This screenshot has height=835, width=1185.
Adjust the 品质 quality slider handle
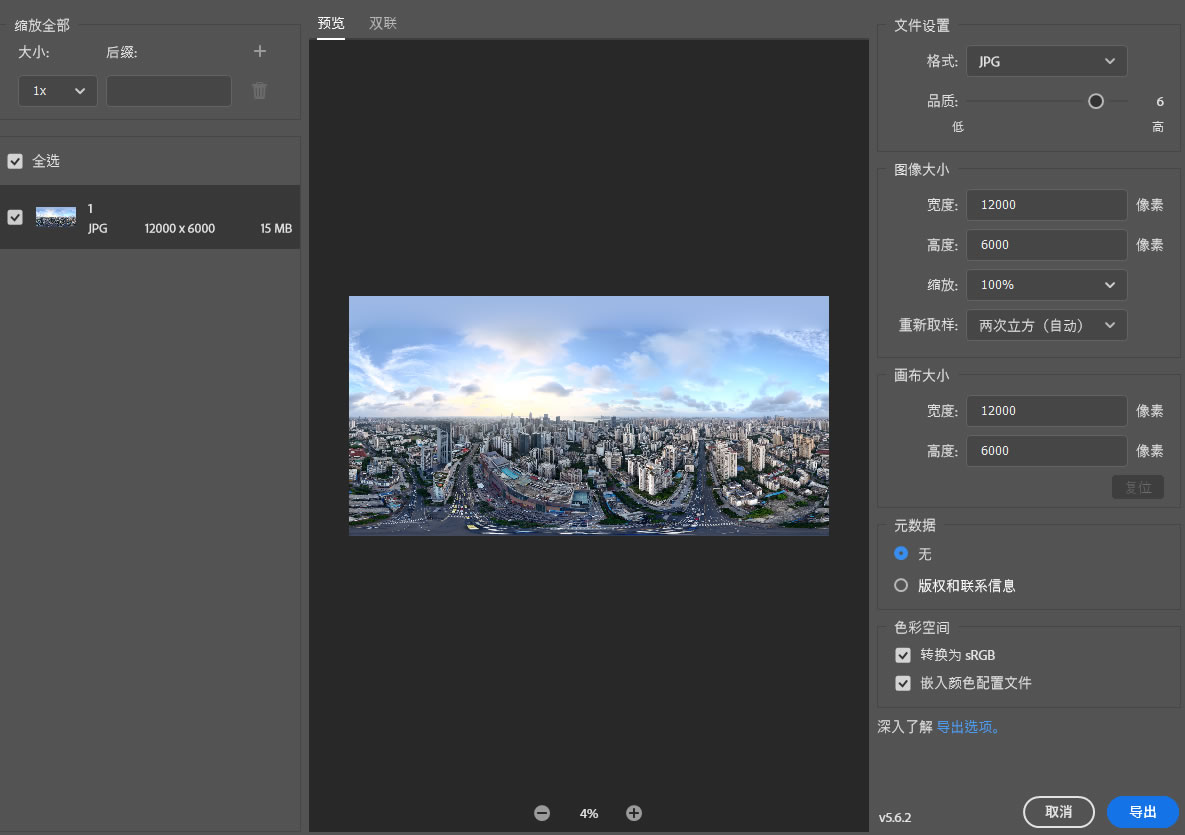click(x=1096, y=101)
